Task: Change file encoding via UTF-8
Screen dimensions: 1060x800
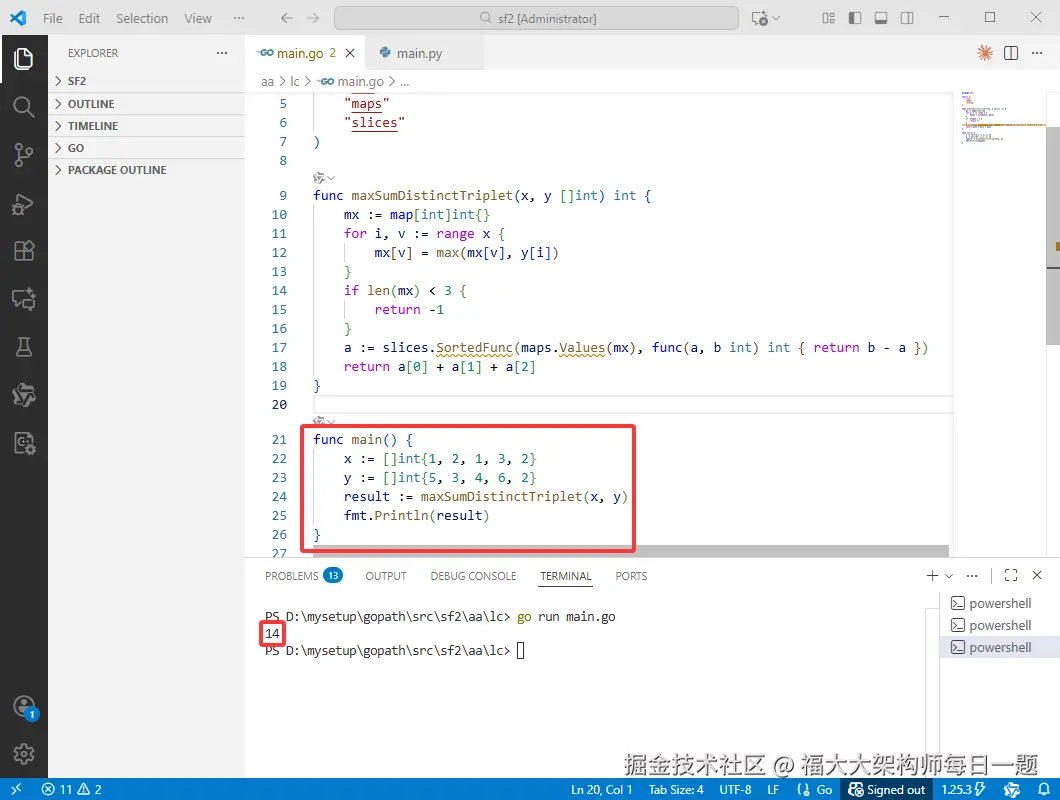Action: [x=736, y=789]
